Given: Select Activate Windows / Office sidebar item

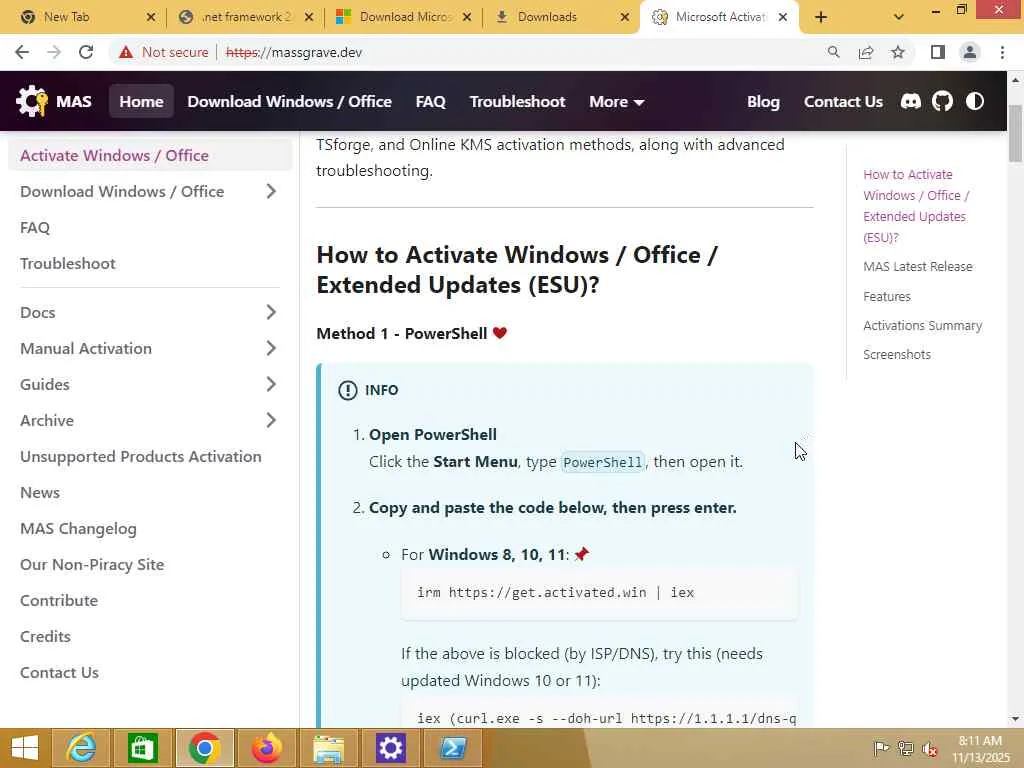Looking at the screenshot, I should tap(150, 155).
